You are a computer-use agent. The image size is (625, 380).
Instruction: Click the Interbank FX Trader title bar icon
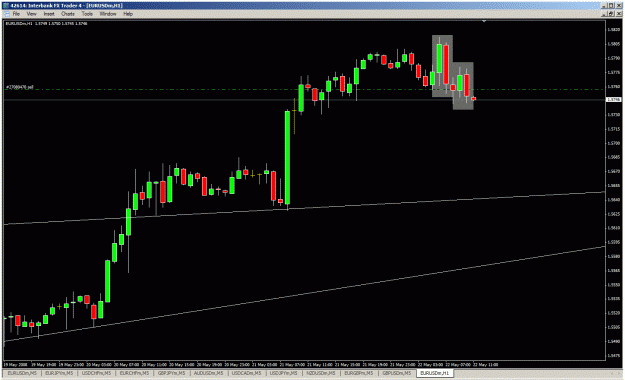(x=6, y=6)
